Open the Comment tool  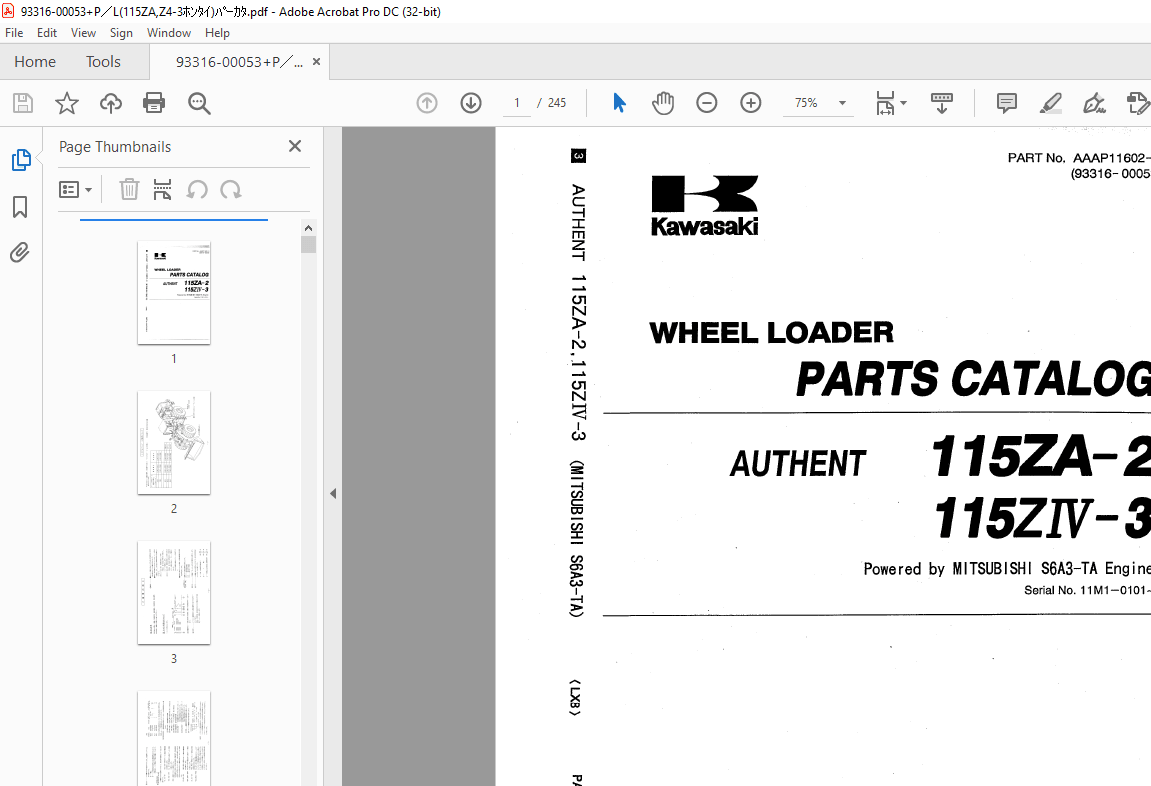[1005, 102]
